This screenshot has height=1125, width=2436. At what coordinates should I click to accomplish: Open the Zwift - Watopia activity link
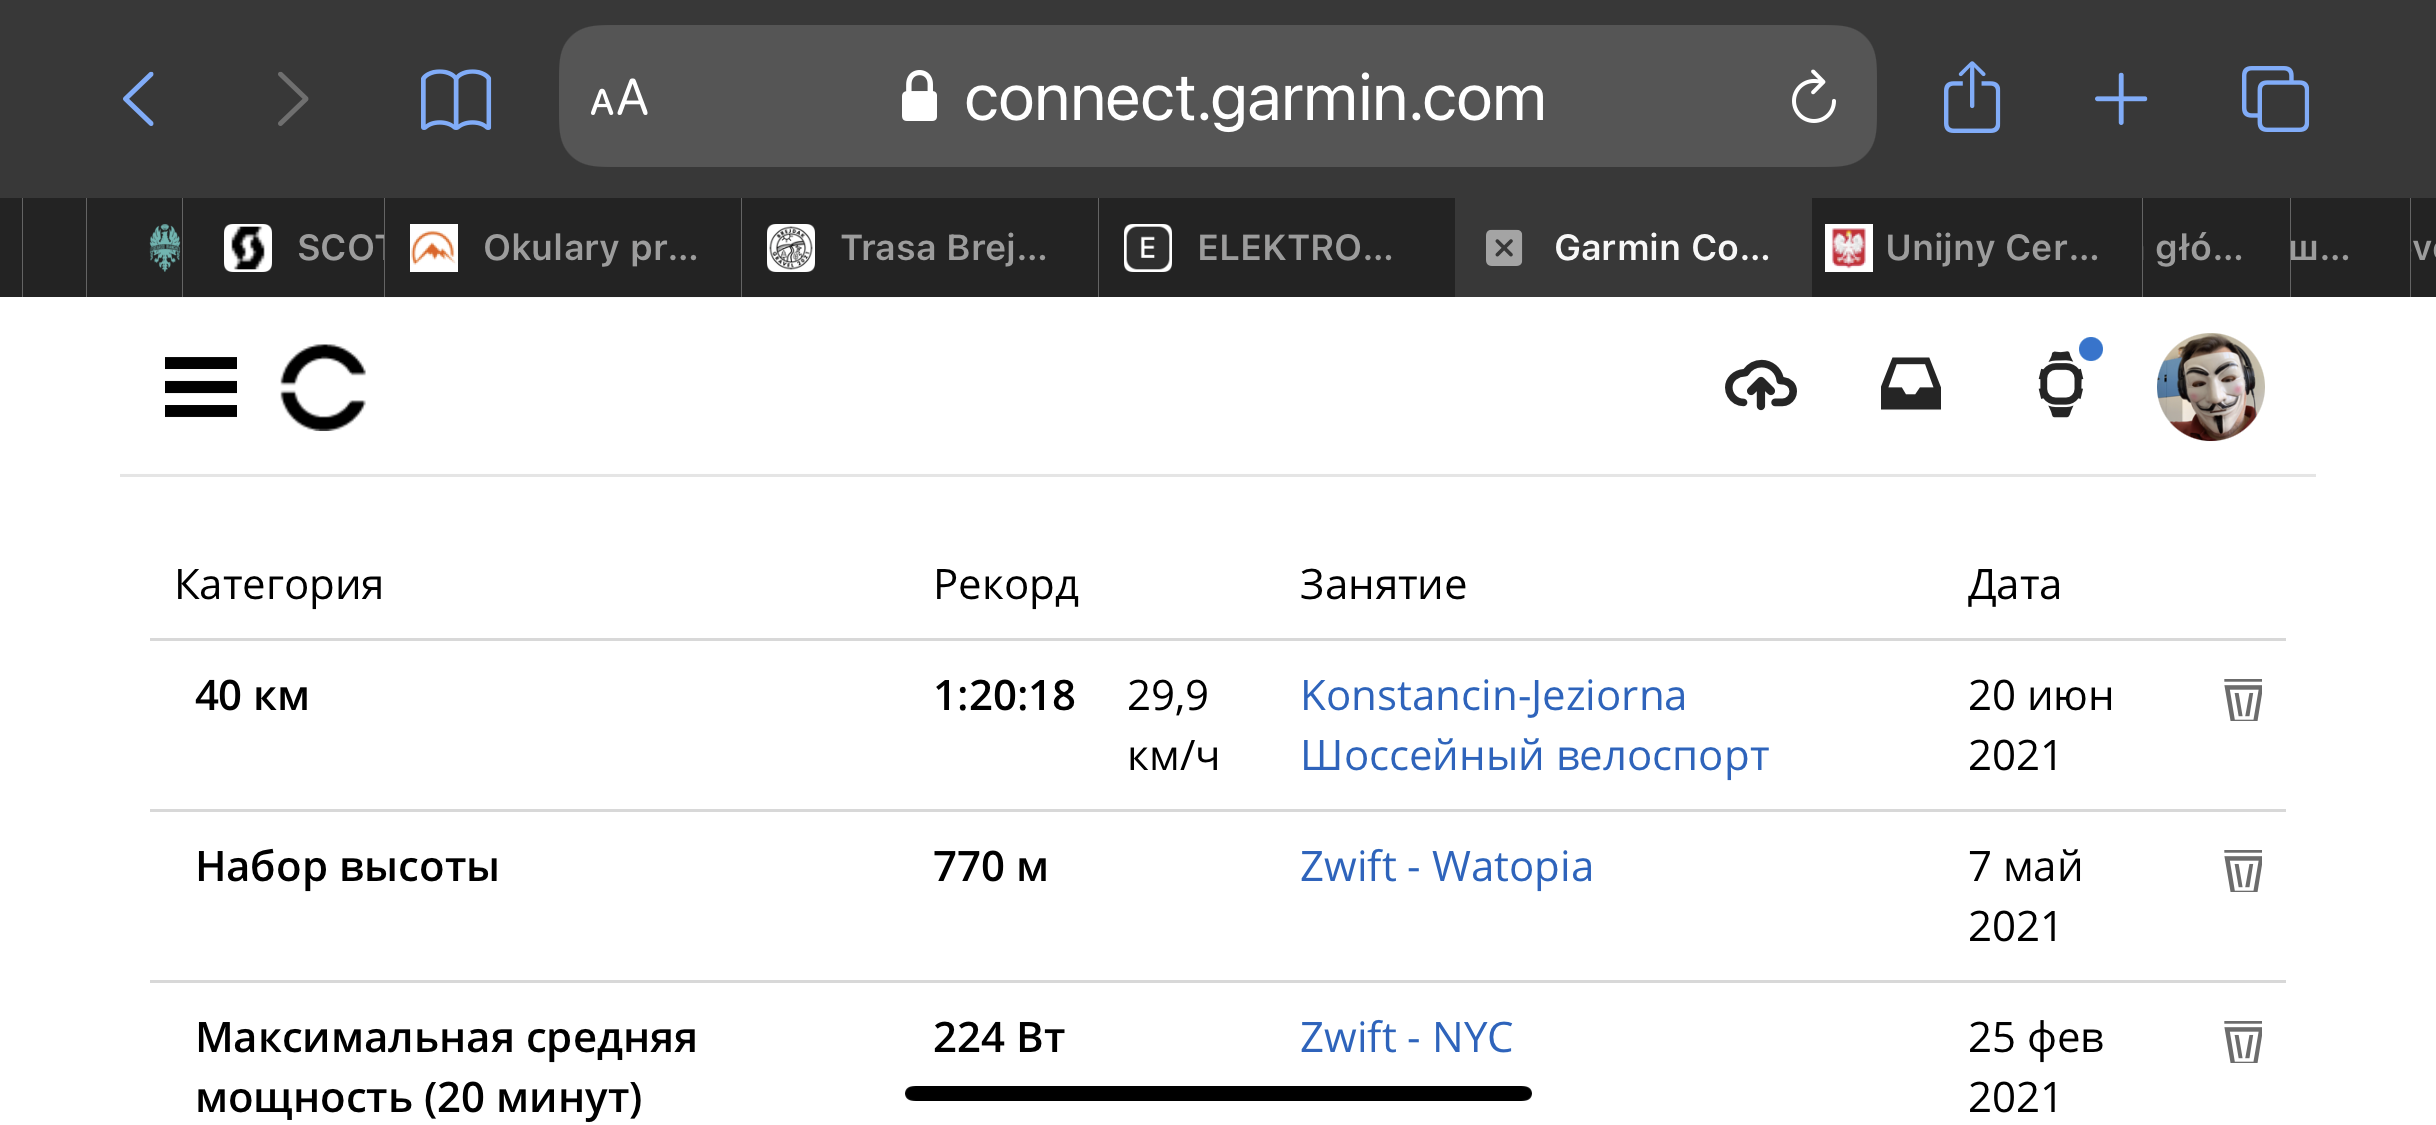[x=1446, y=866]
